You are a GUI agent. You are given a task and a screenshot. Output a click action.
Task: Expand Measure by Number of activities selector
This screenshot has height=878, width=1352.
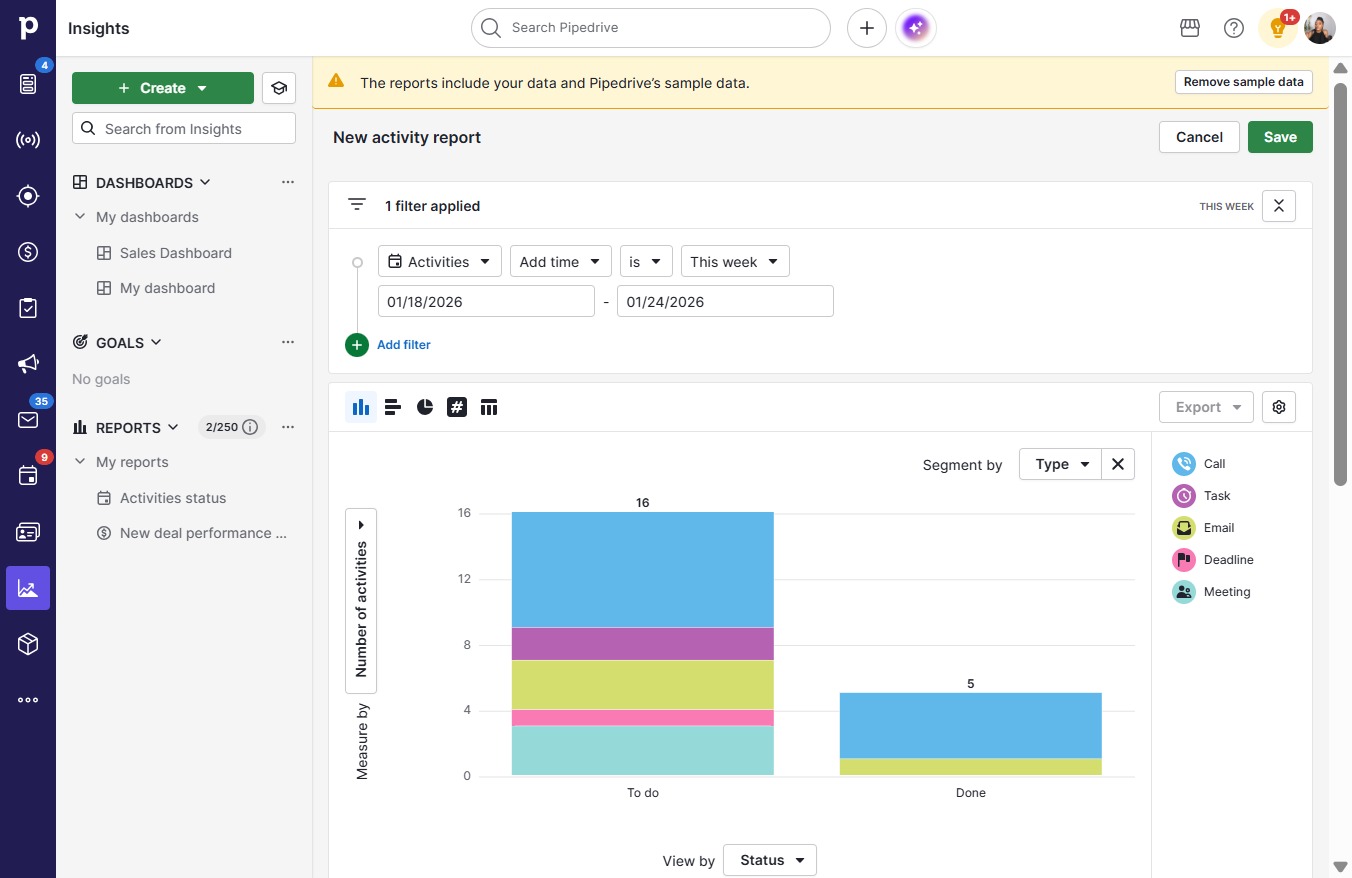[361, 601]
